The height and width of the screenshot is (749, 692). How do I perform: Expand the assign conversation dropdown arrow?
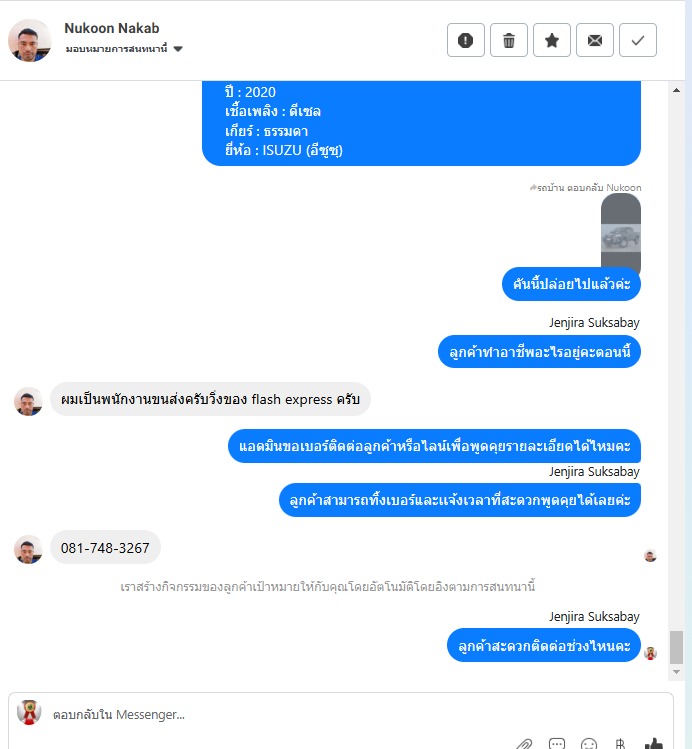coord(178,49)
